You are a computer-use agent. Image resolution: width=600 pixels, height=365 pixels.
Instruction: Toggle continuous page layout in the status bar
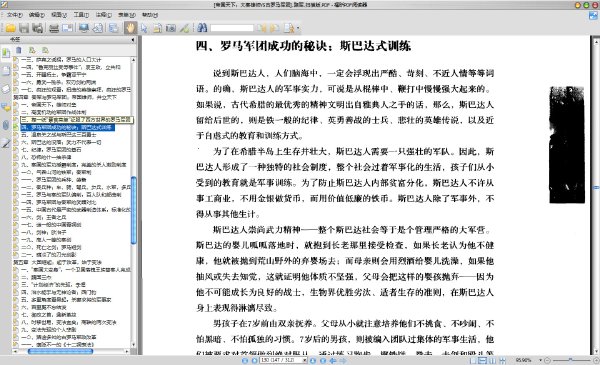pos(483,360)
